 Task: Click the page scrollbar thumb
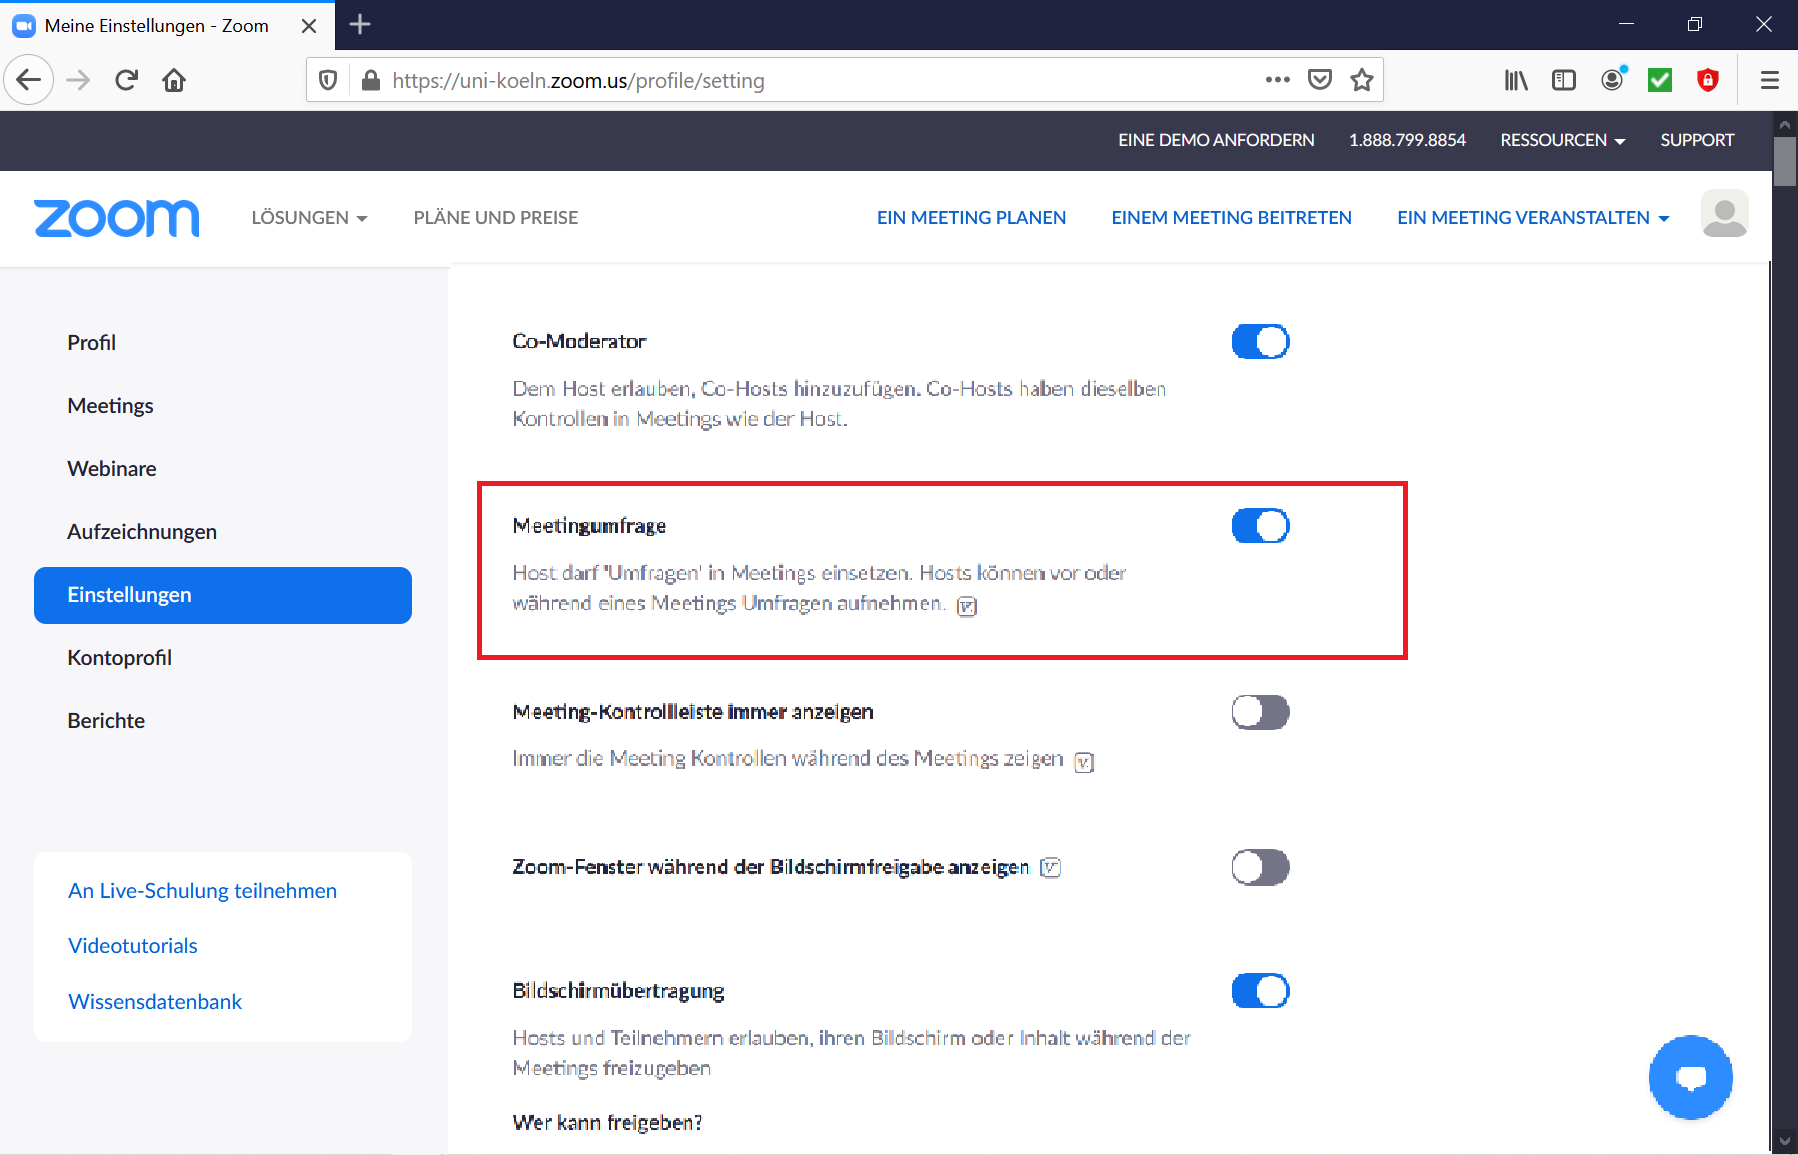(x=1785, y=161)
